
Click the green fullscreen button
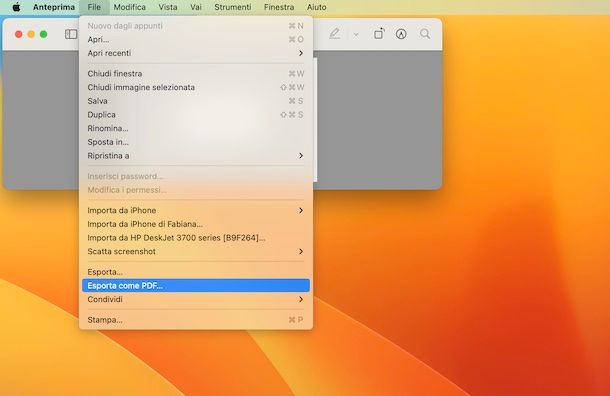pyautogui.click(x=44, y=34)
